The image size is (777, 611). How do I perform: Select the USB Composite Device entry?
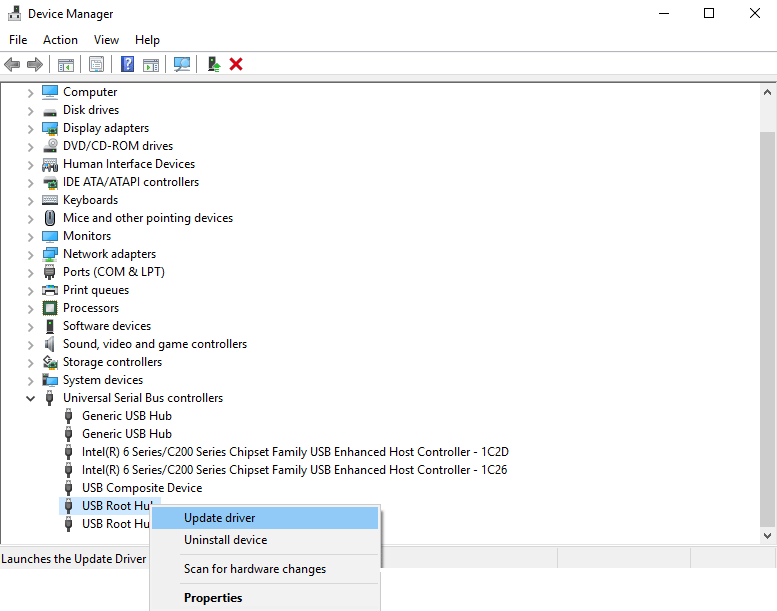point(142,488)
